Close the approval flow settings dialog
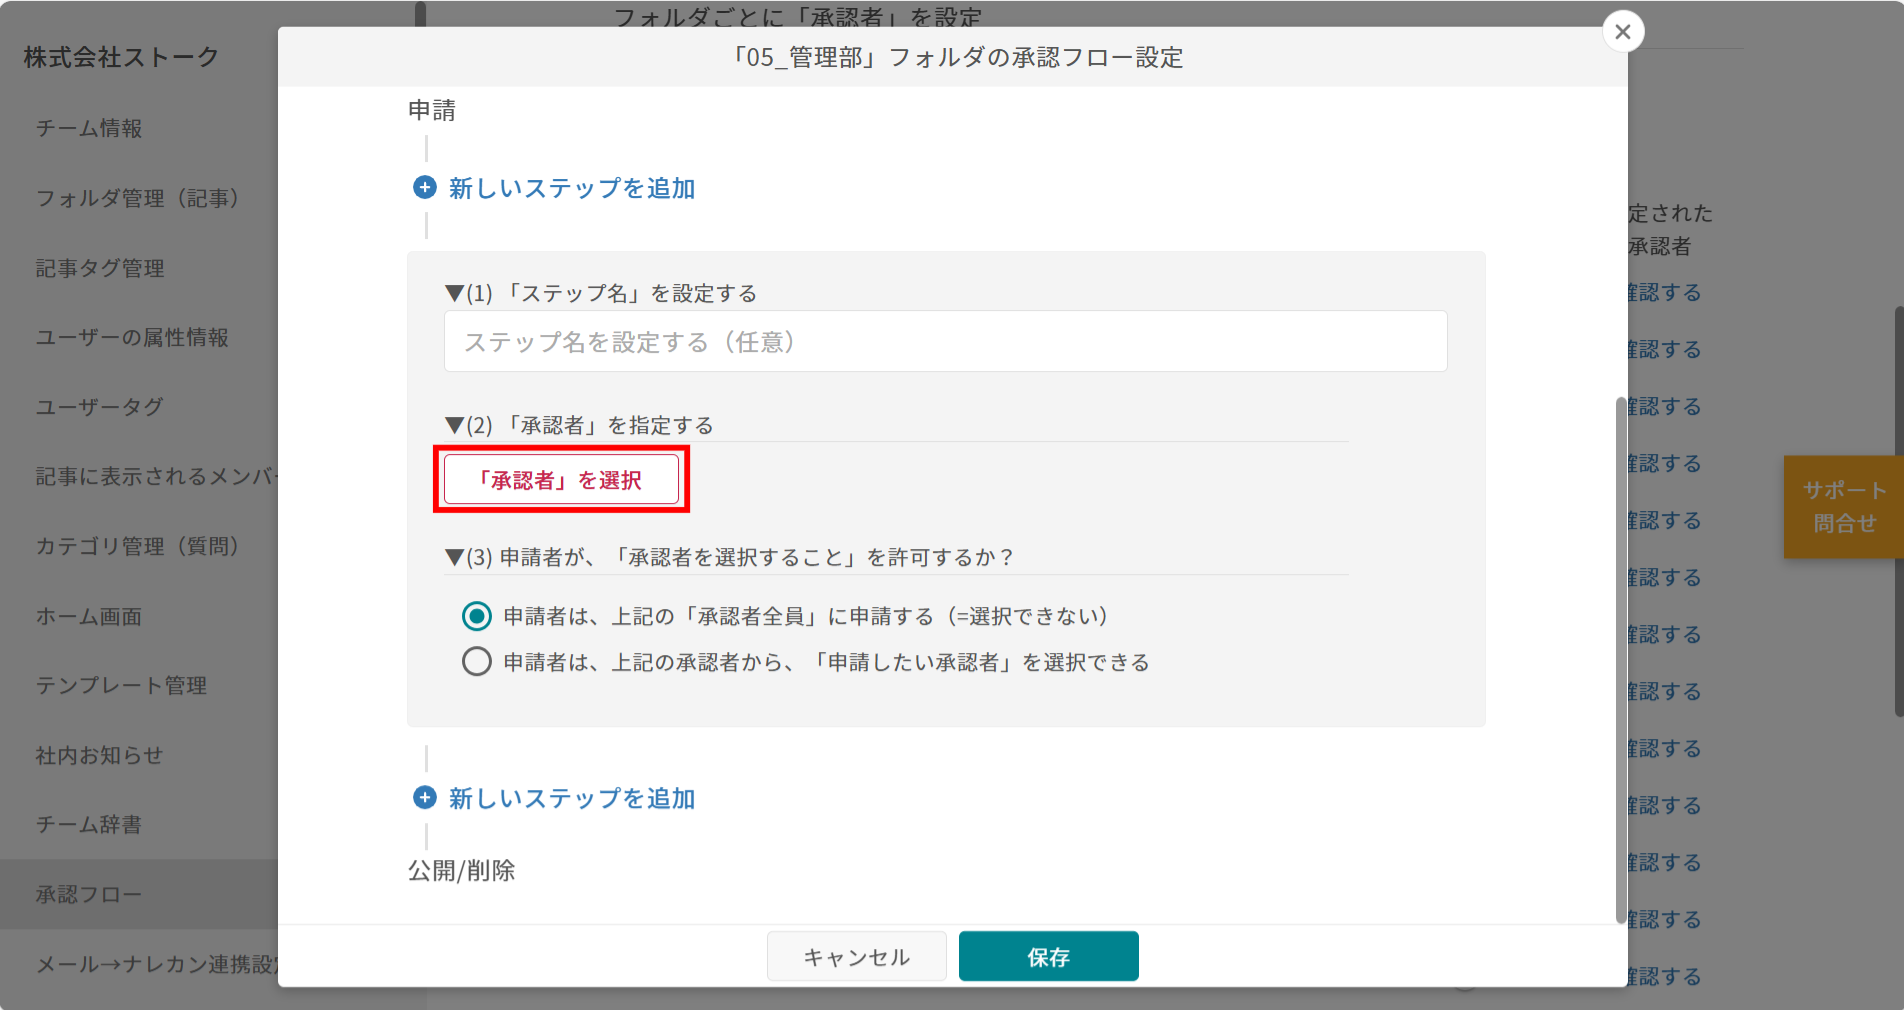Image resolution: width=1904 pixels, height=1010 pixels. click(1622, 32)
